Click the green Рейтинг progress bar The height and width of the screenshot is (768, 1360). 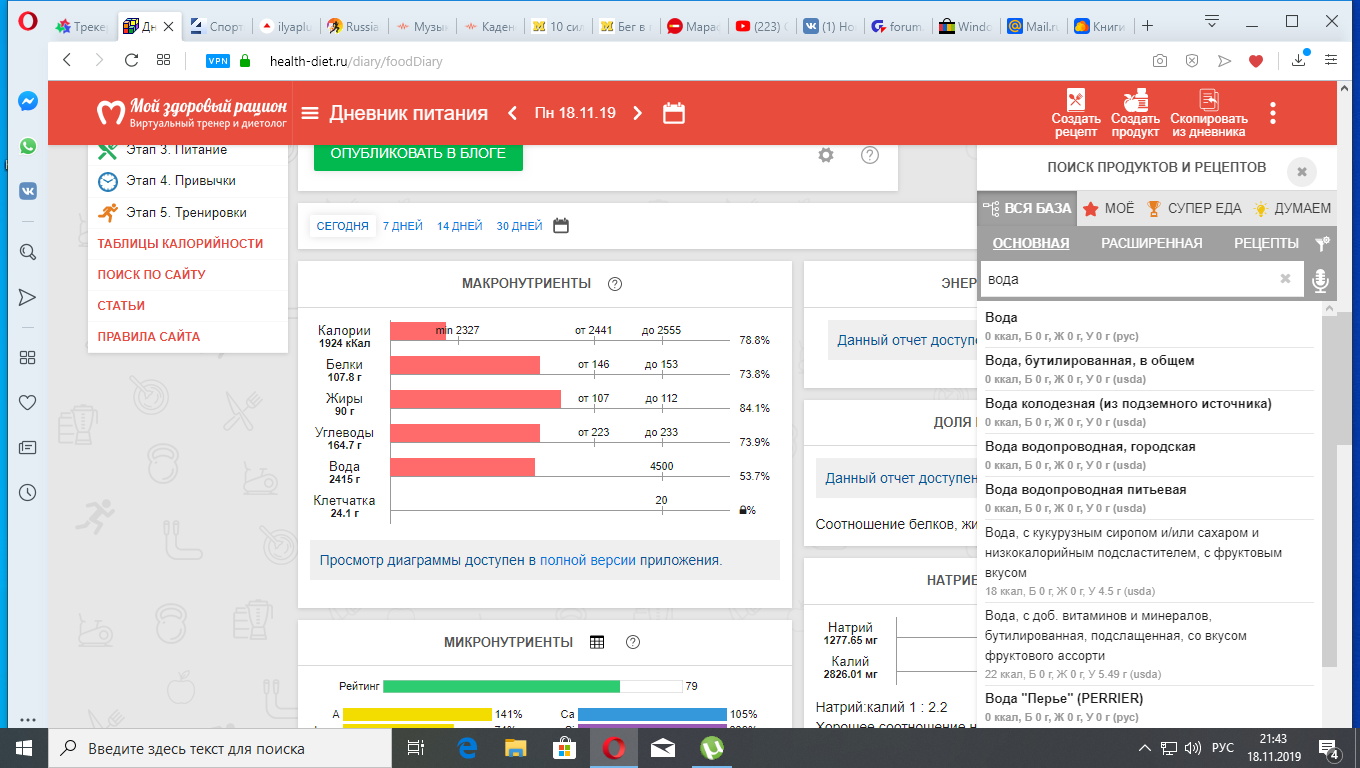tap(501, 687)
